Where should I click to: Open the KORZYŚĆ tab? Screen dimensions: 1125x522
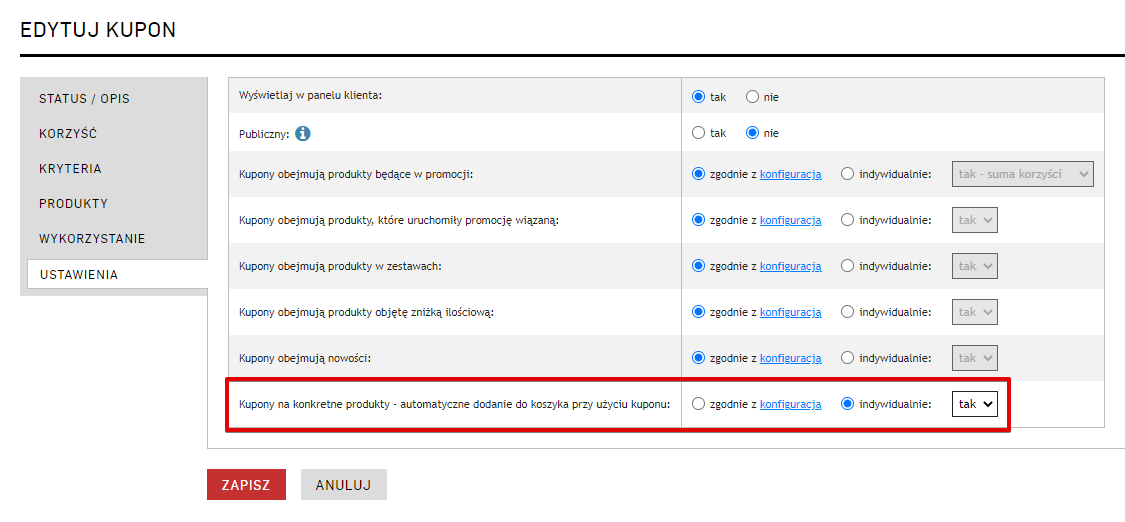coord(68,134)
